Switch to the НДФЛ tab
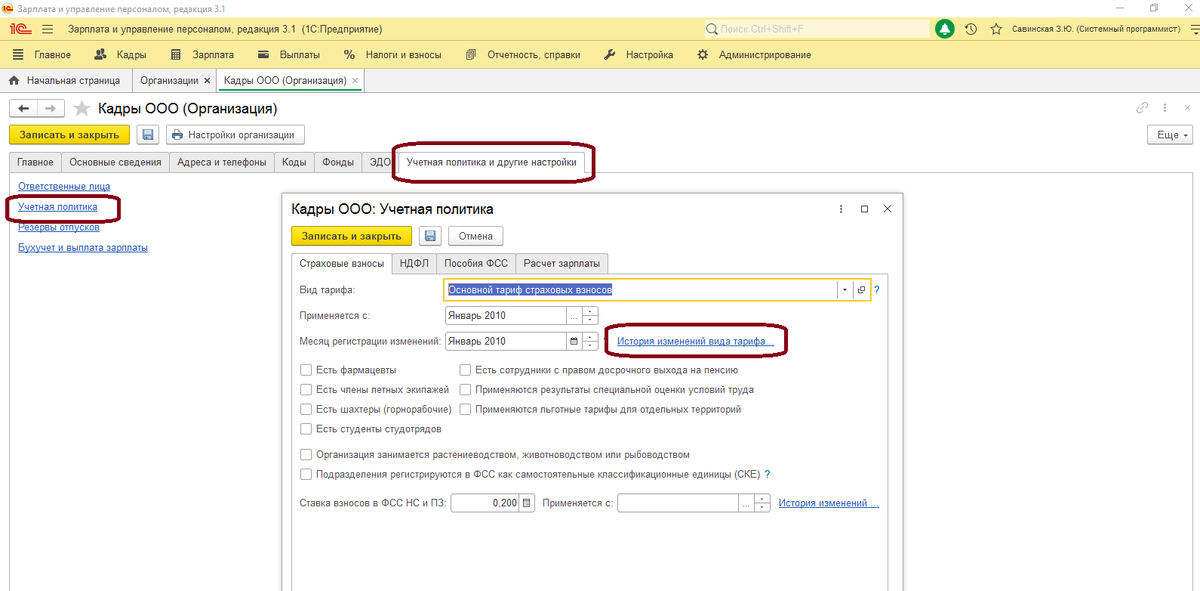Image resolution: width=1200 pixels, height=591 pixels. pyautogui.click(x=414, y=264)
